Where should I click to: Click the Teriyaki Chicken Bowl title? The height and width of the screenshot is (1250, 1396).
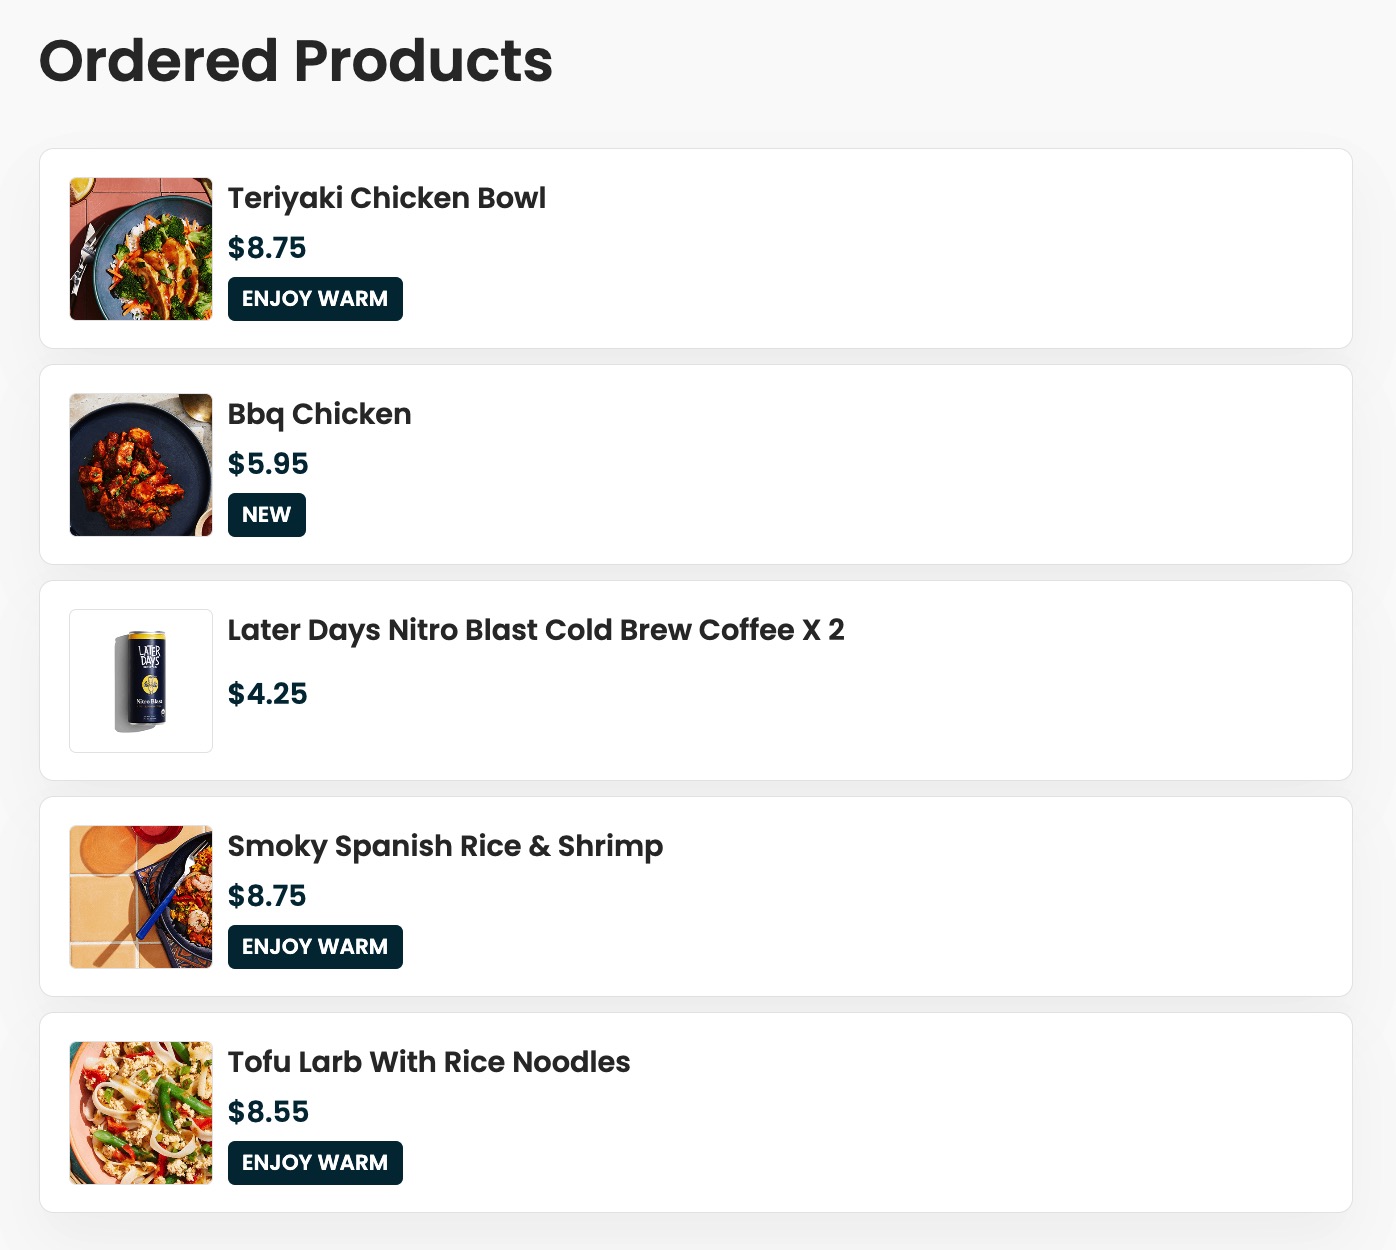click(x=387, y=198)
